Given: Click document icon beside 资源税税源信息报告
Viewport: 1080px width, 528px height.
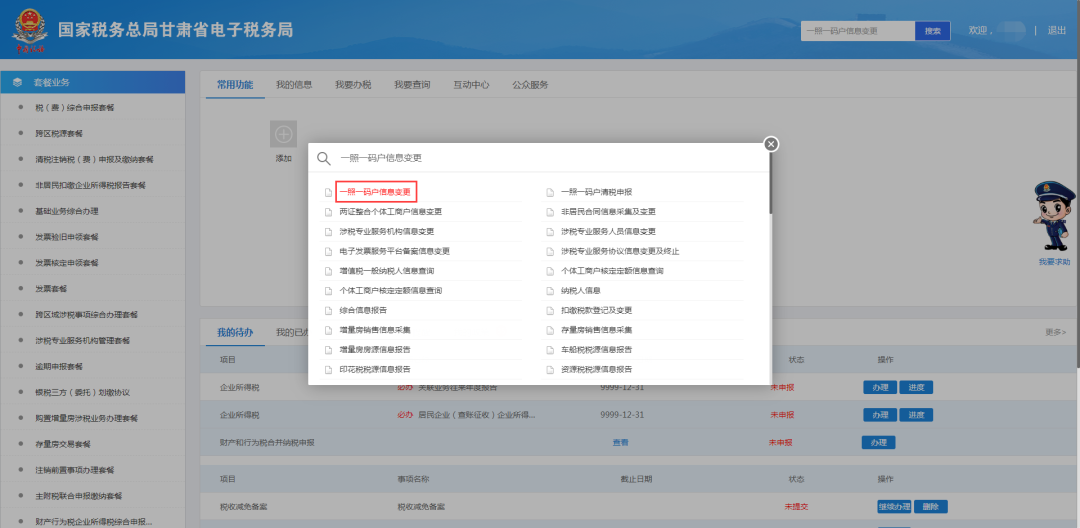Looking at the screenshot, I should coord(550,370).
